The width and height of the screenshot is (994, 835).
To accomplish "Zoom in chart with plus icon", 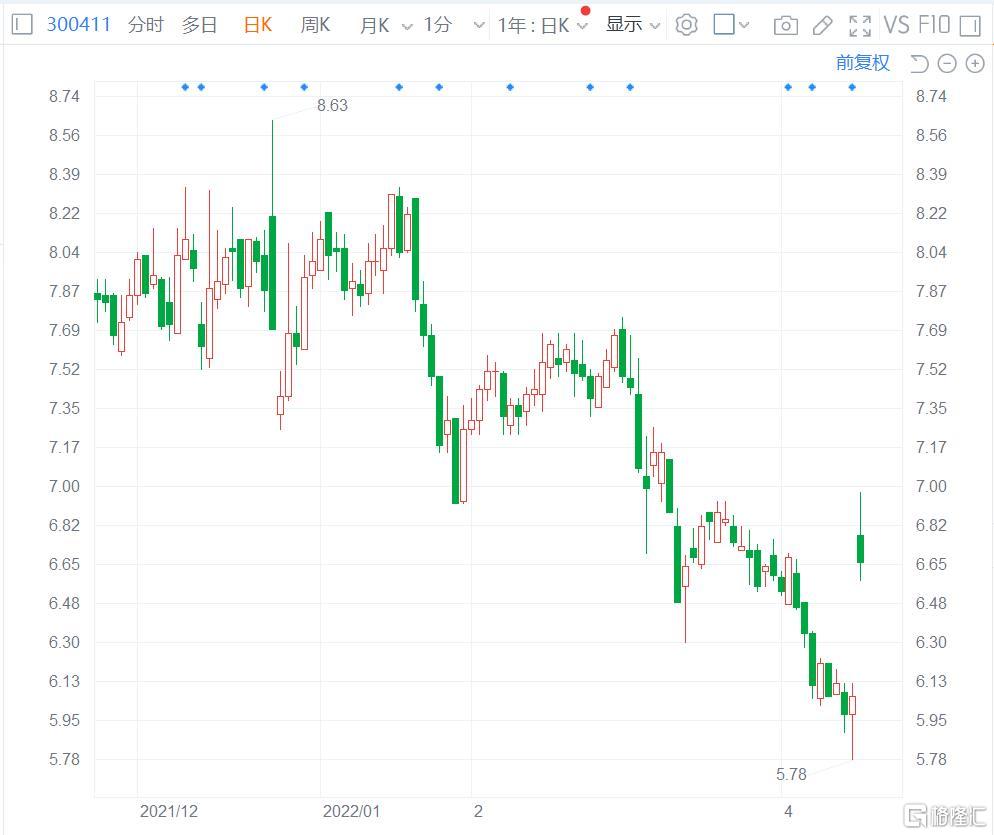I will [x=975, y=63].
